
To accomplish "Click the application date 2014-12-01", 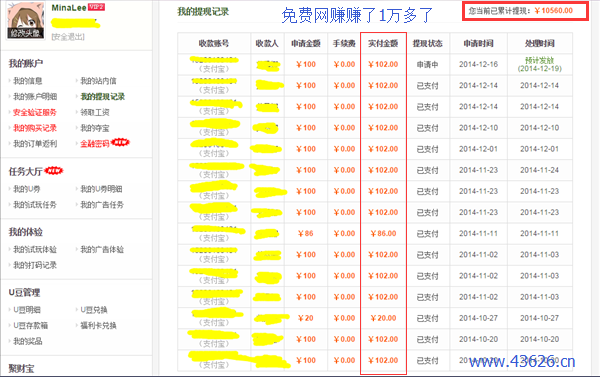I will coord(478,149).
